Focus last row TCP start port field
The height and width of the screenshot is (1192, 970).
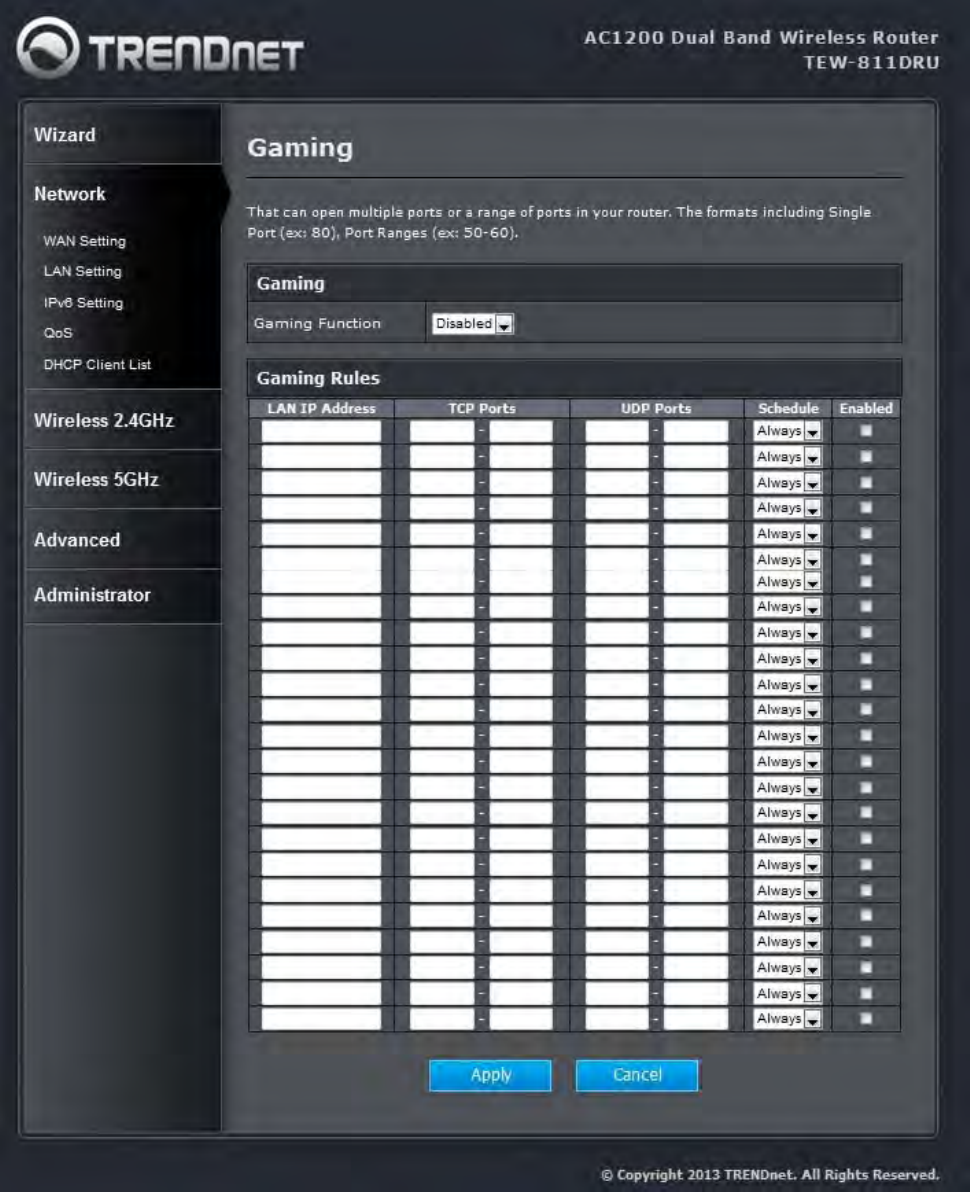442,1019
